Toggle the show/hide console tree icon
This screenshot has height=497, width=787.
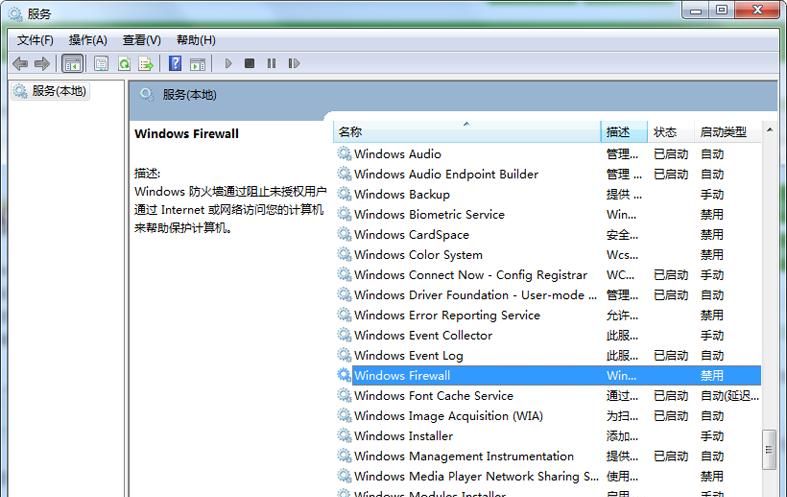(x=72, y=64)
